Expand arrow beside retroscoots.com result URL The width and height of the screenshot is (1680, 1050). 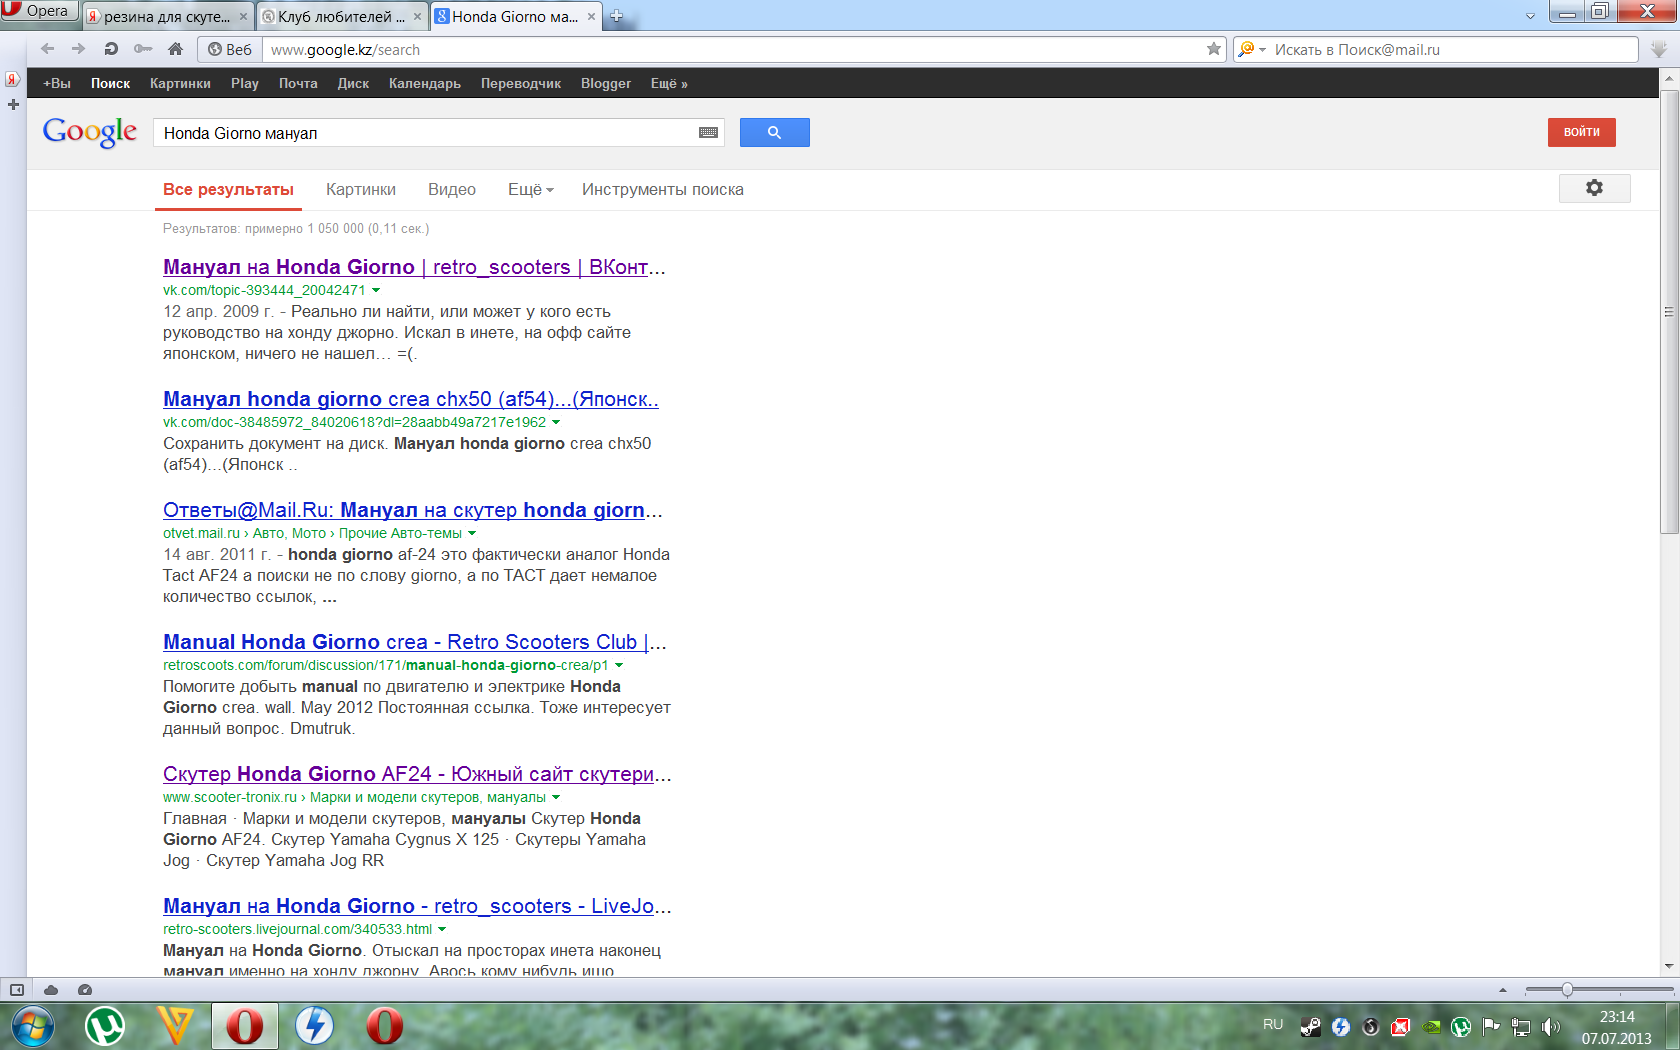click(x=619, y=666)
